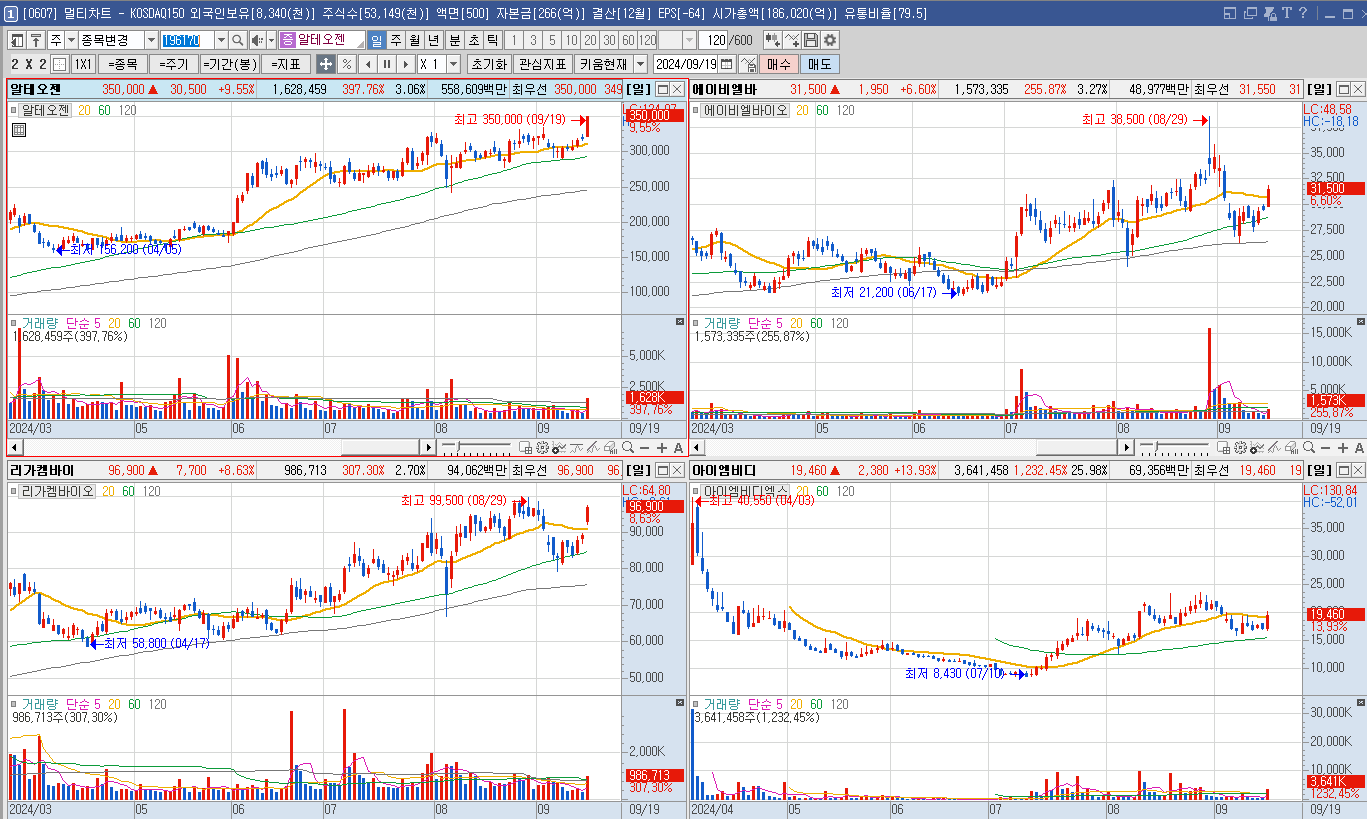
Task: Click the add indicator icon after 120/600
Action: click(x=773, y=40)
